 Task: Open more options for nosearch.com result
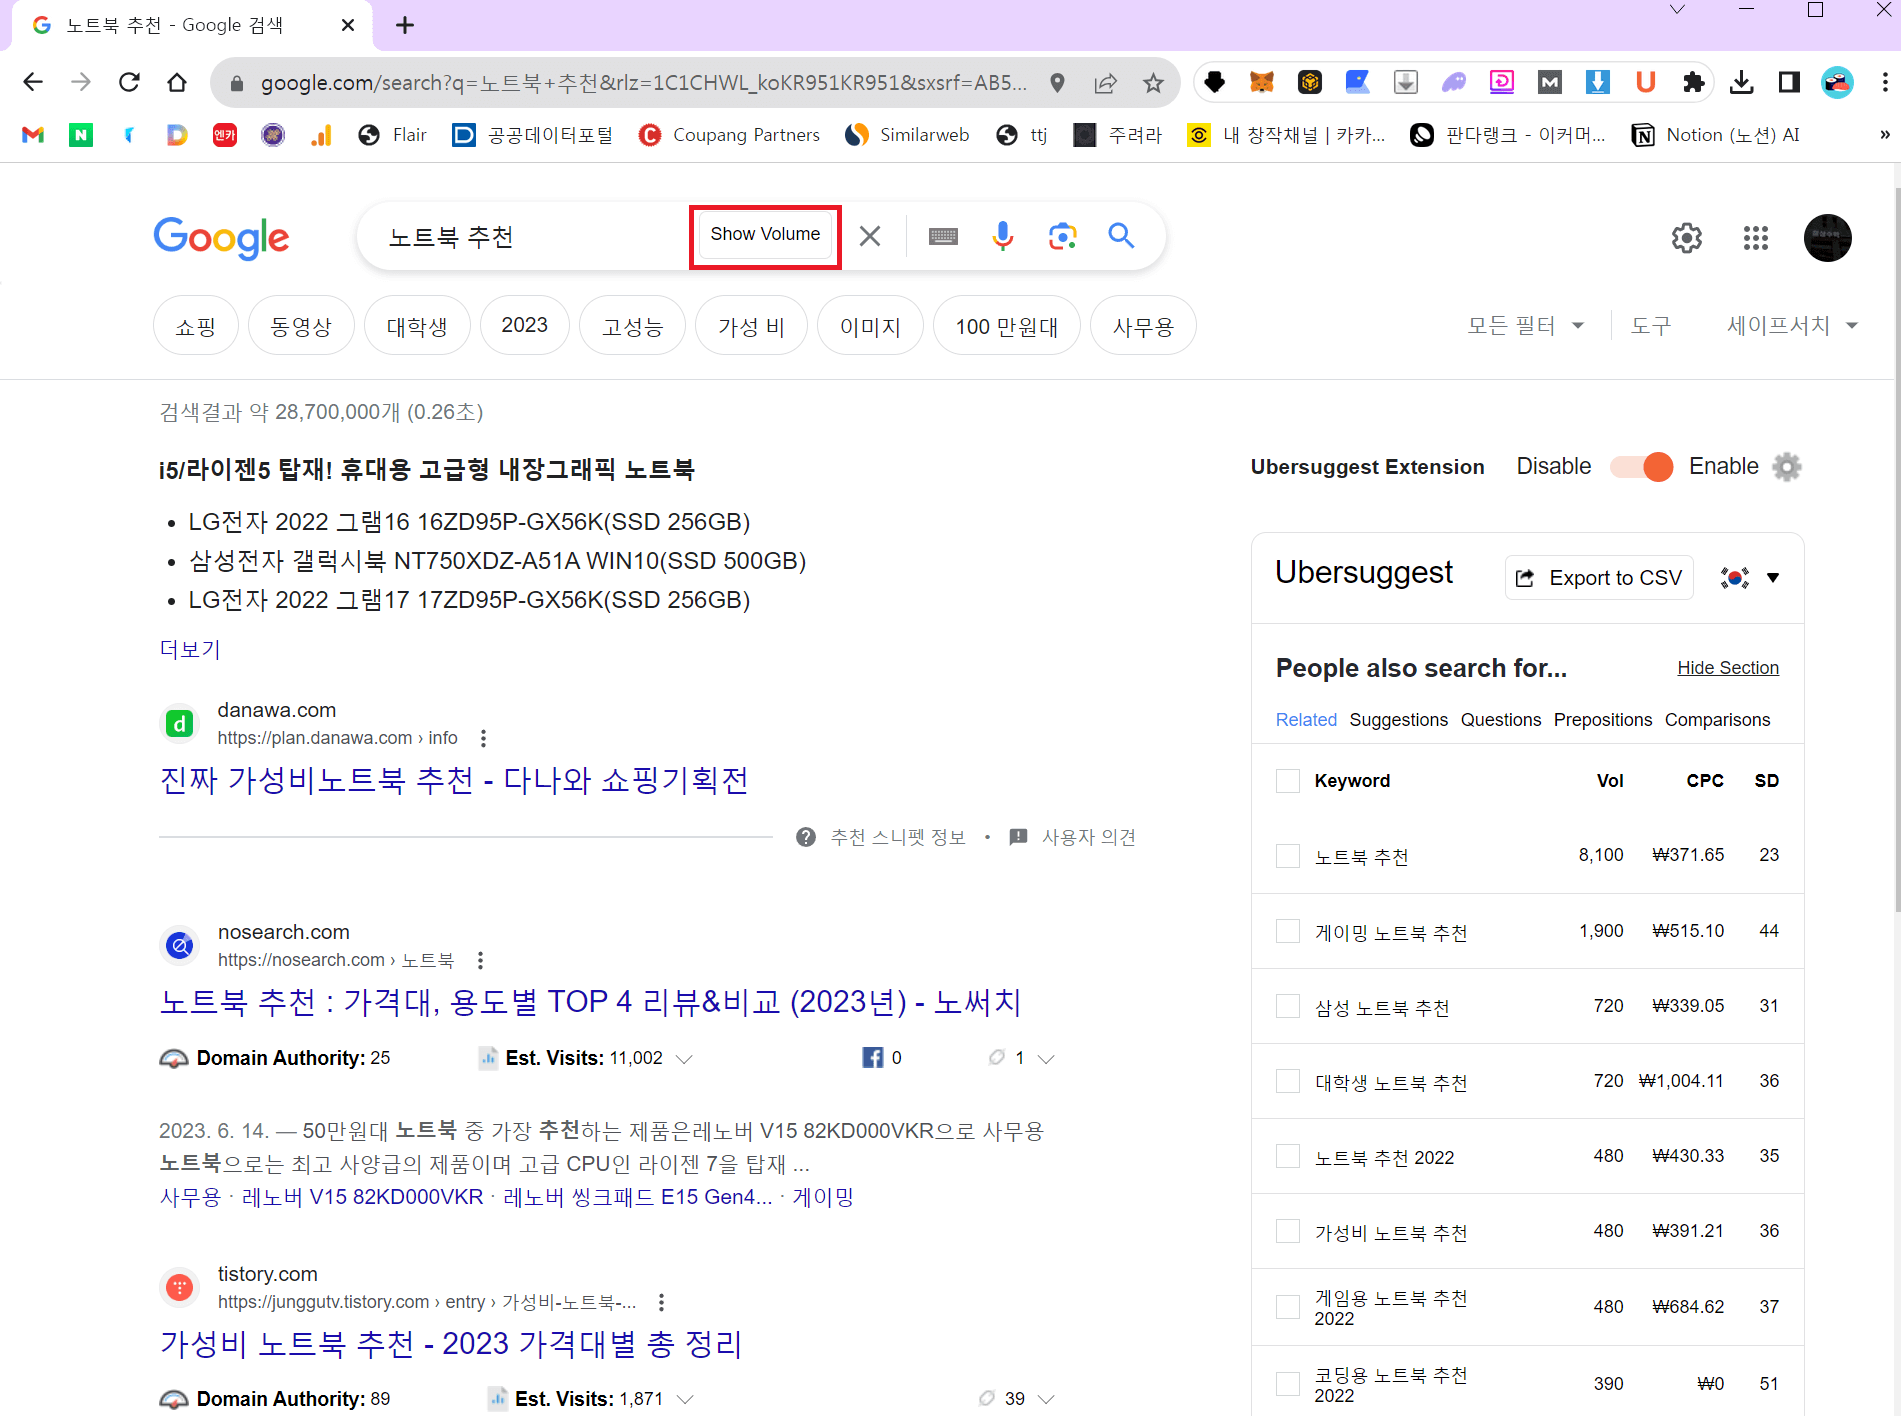click(x=481, y=960)
